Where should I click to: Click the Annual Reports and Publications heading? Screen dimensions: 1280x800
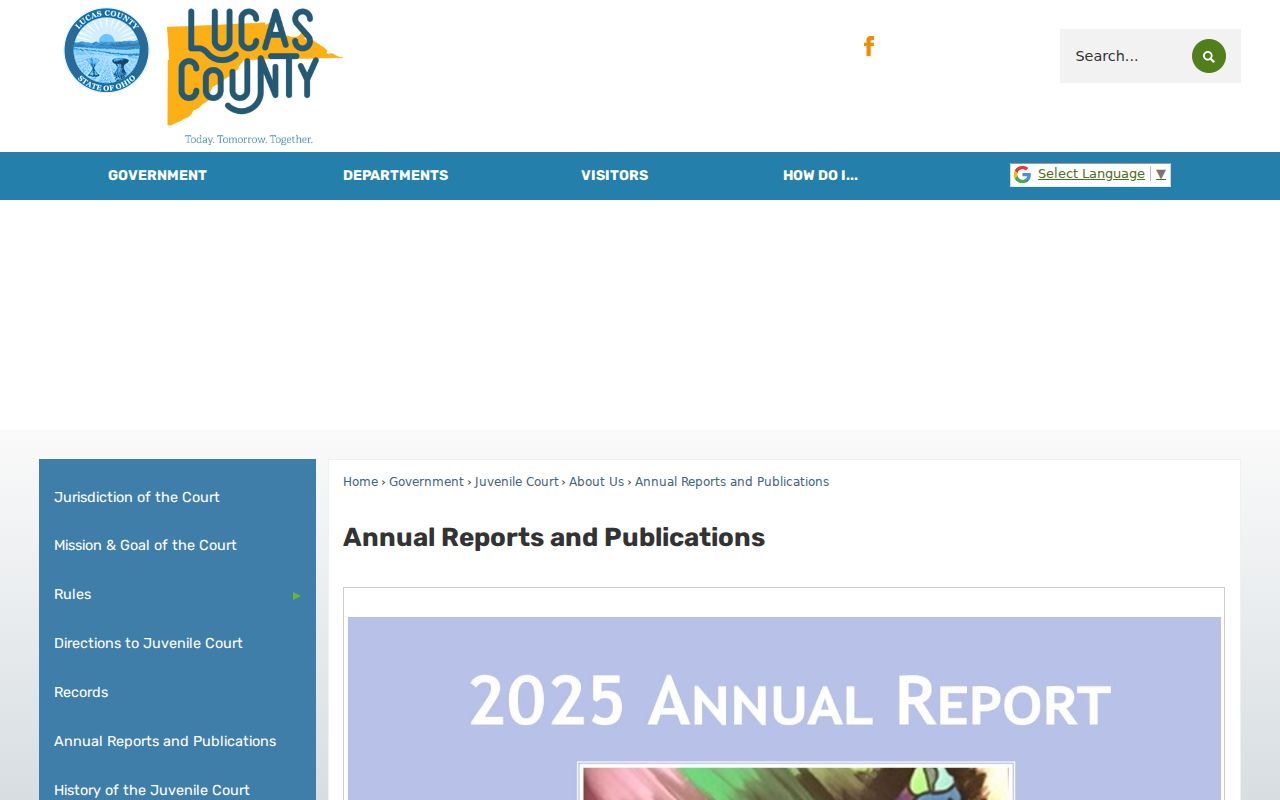click(x=554, y=538)
